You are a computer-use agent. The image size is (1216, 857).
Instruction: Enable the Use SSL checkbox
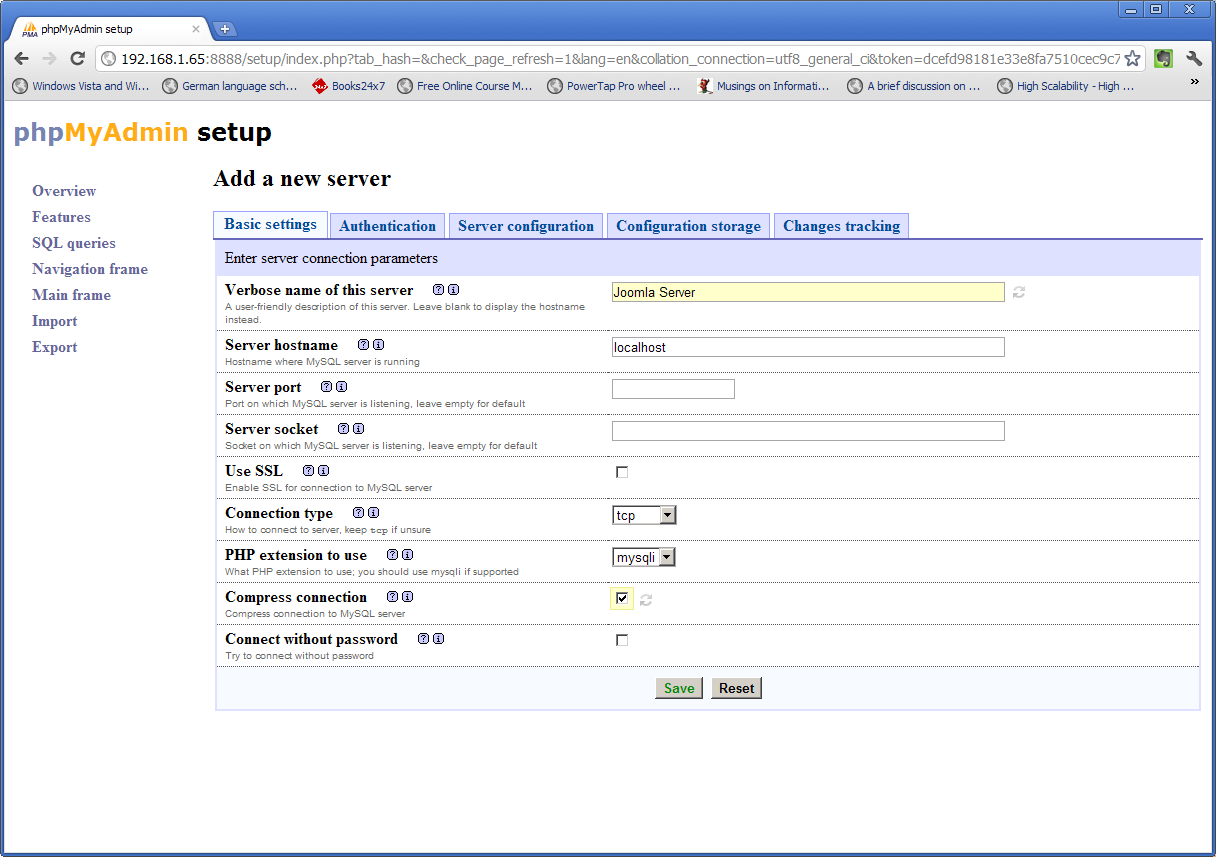pyautogui.click(x=622, y=472)
